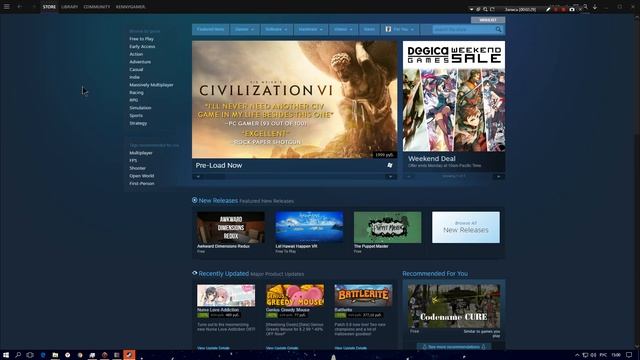Open the recorder overlay dropdown arrow
This screenshot has width=640, height=360.
point(471,9)
